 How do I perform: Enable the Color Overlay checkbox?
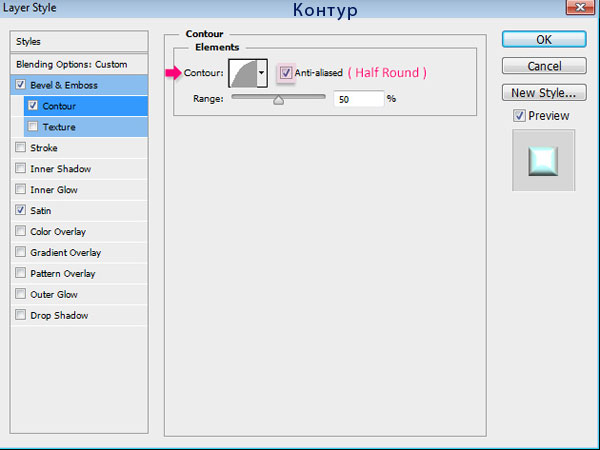21,231
